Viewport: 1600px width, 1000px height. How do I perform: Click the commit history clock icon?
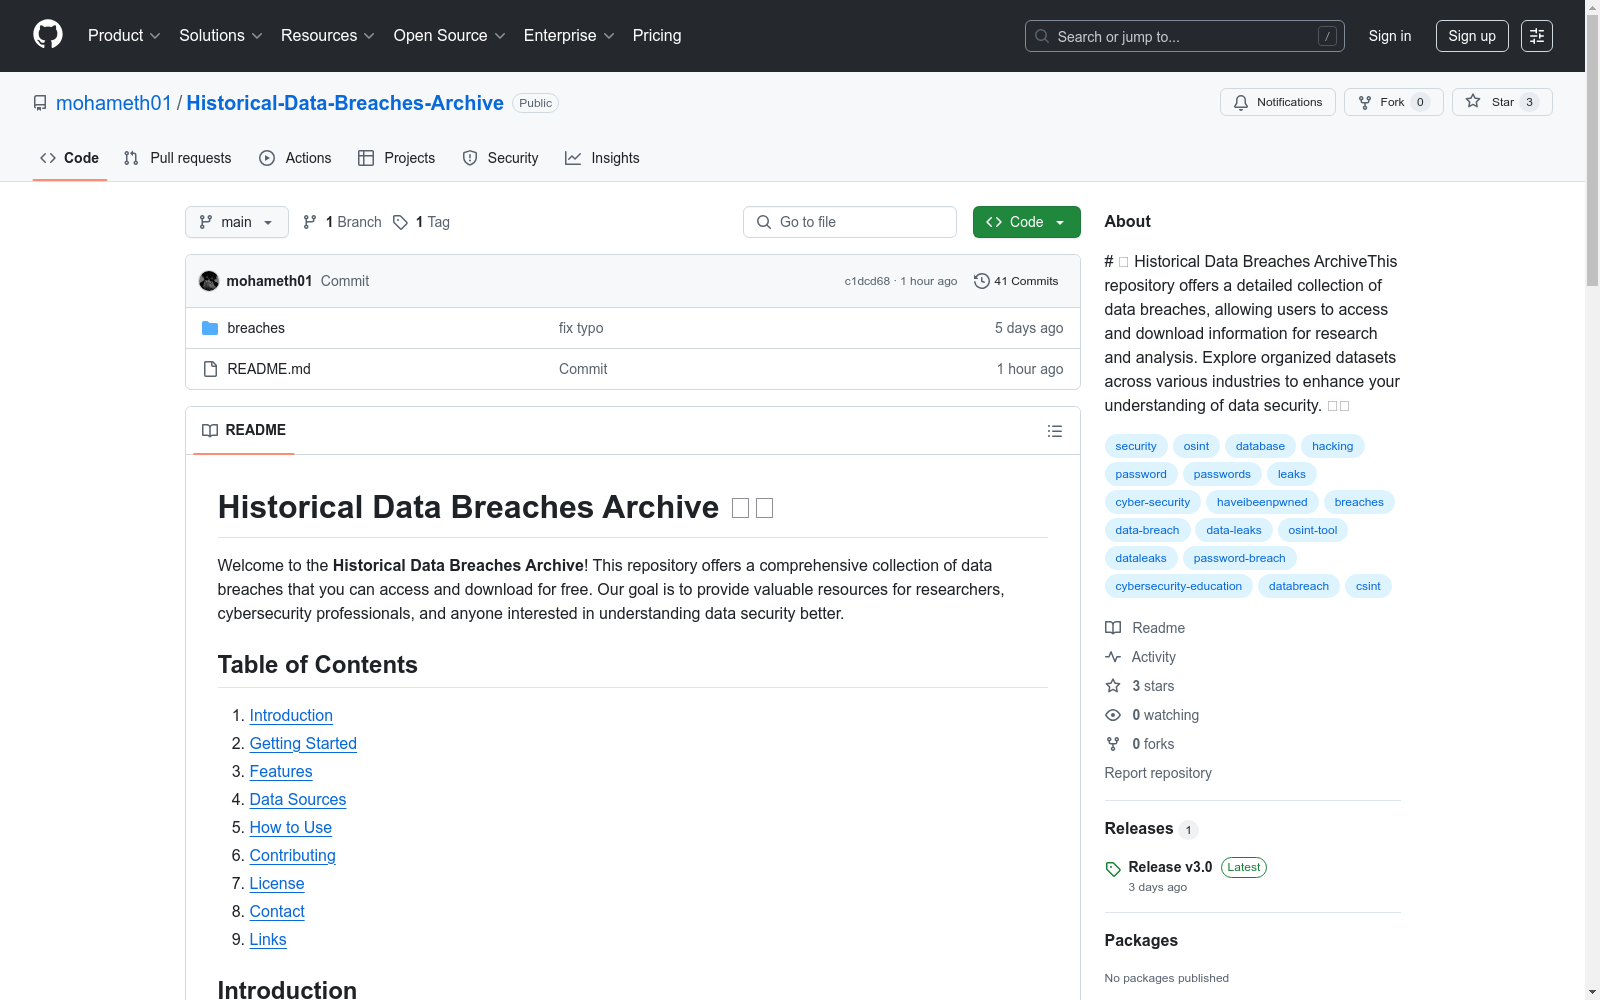982,281
